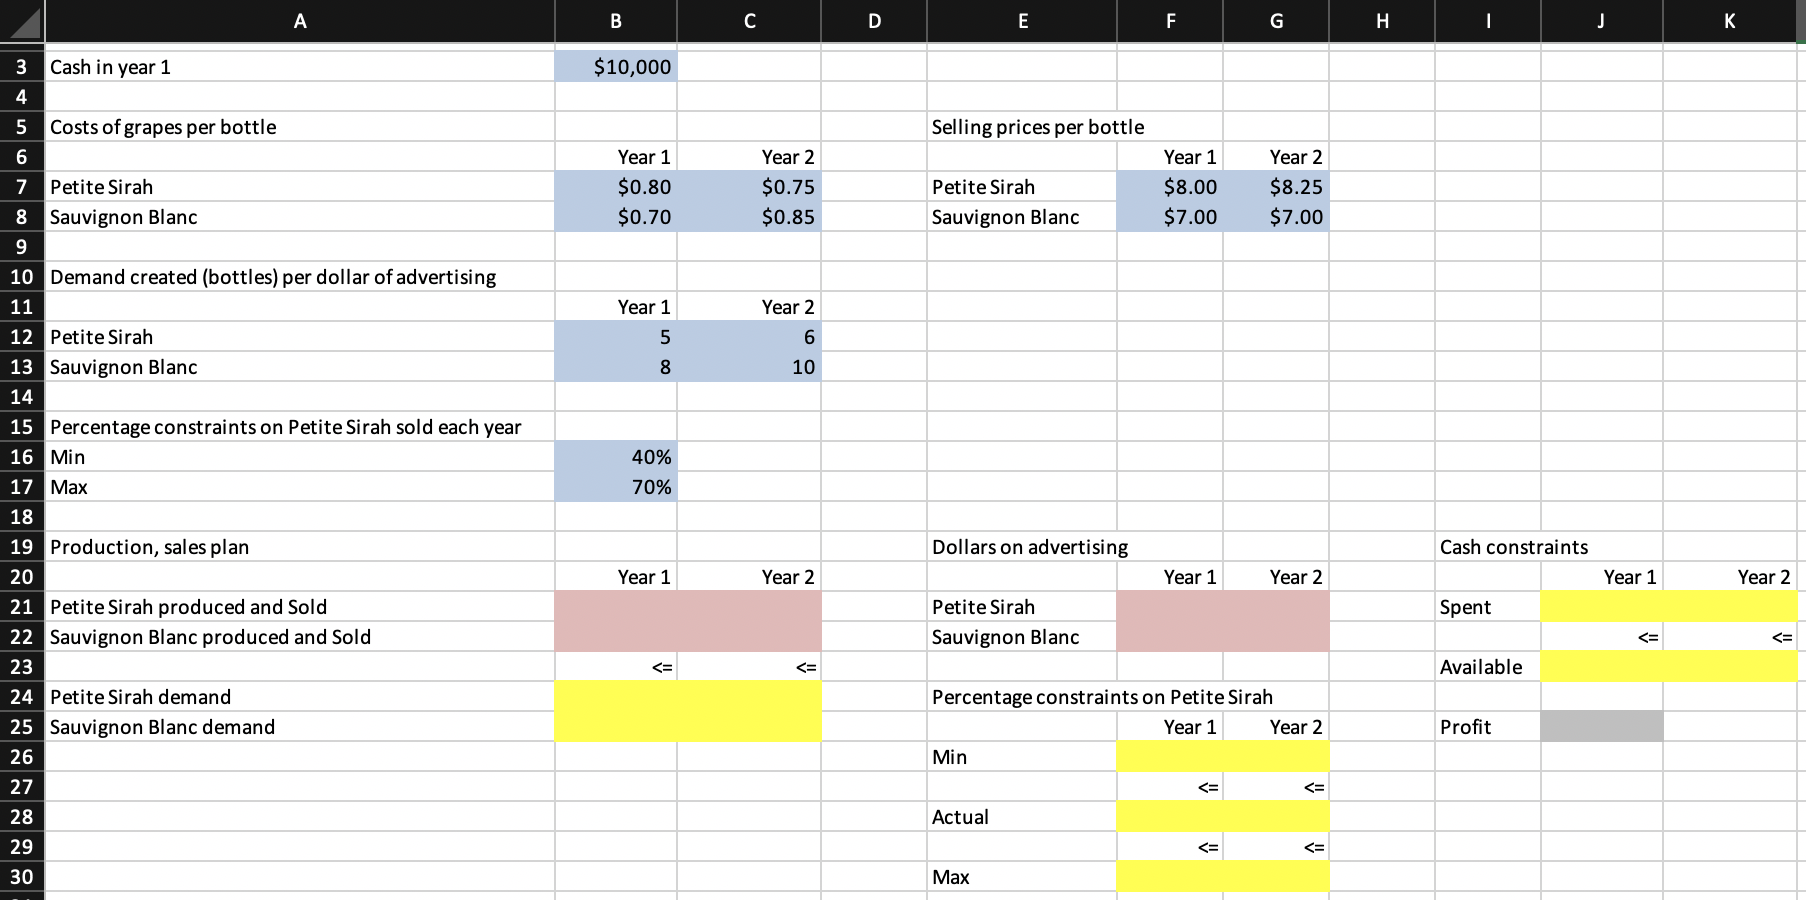Image resolution: width=1806 pixels, height=900 pixels.
Task: Click demand value 10 for Sauvignon Blanc
Action: 749,367
